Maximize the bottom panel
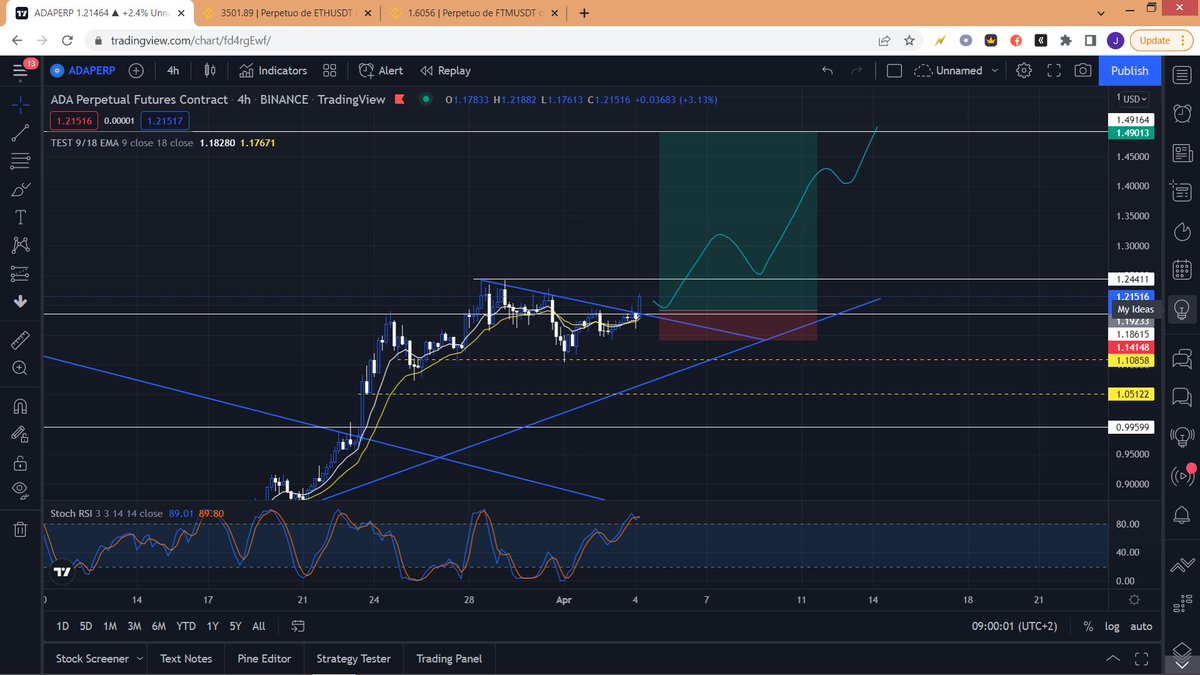The height and width of the screenshot is (675, 1200). (x=1141, y=659)
